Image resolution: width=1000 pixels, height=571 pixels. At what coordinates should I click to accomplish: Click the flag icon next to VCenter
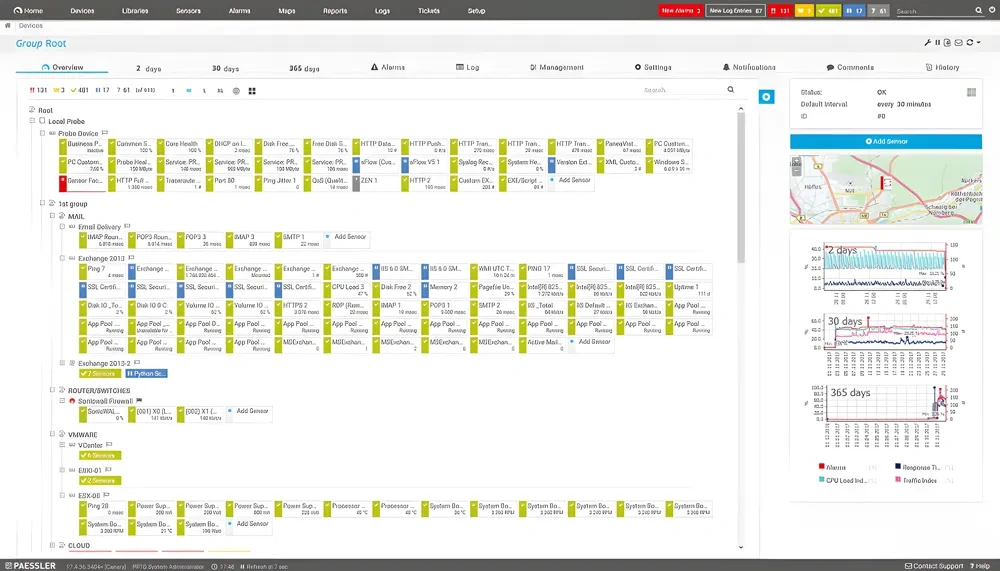(x=109, y=445)
